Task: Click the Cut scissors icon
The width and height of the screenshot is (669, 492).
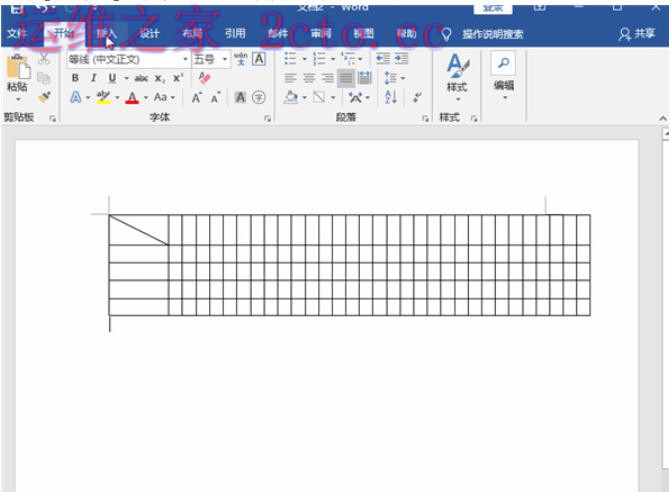Action: tap(44, 59)
